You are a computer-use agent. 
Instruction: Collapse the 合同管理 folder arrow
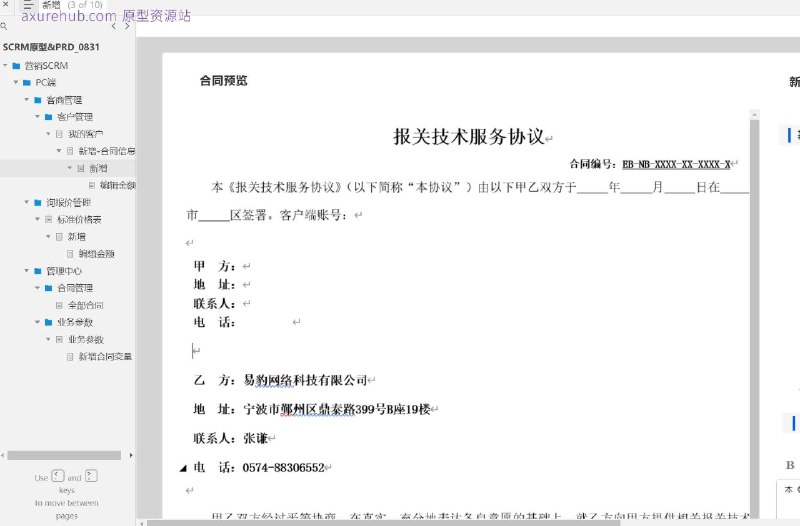[37, 288]
